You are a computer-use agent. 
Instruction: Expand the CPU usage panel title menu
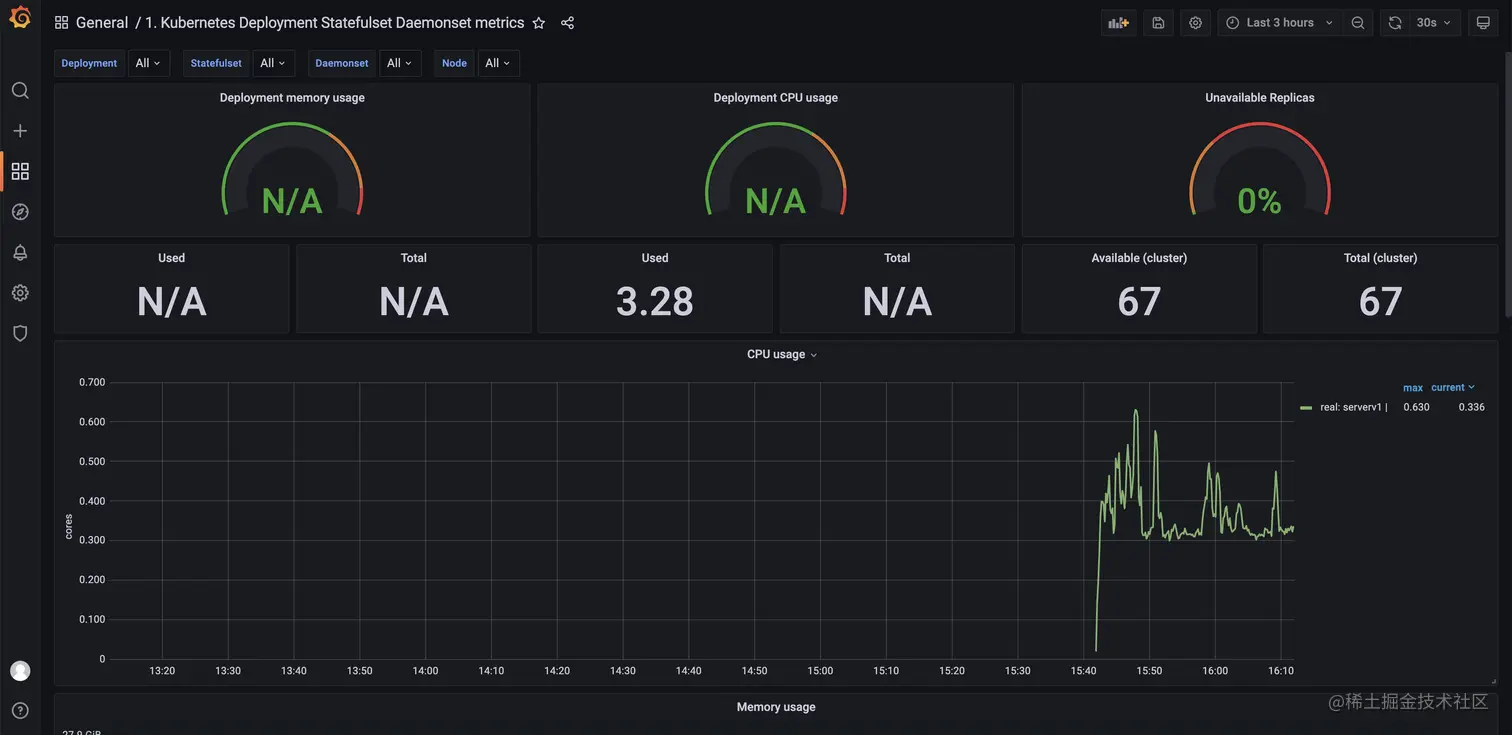point(782,354)
